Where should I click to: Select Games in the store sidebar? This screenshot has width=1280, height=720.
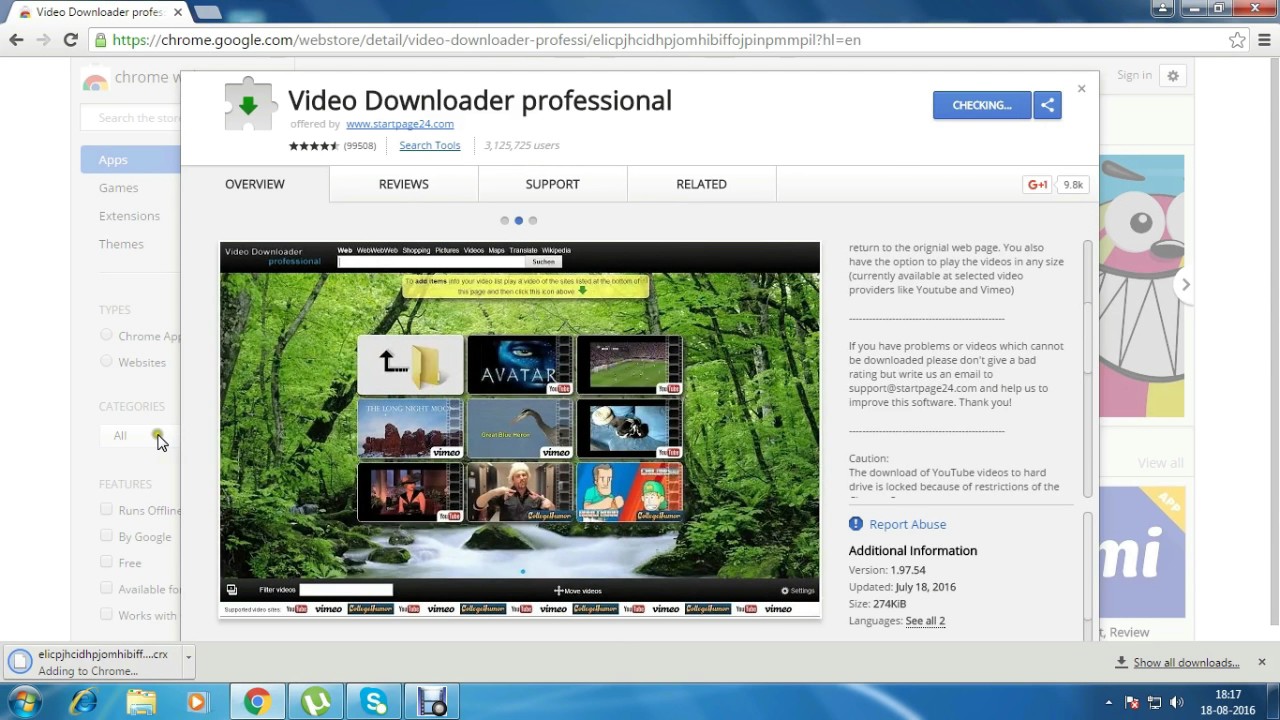click(118, 188)
